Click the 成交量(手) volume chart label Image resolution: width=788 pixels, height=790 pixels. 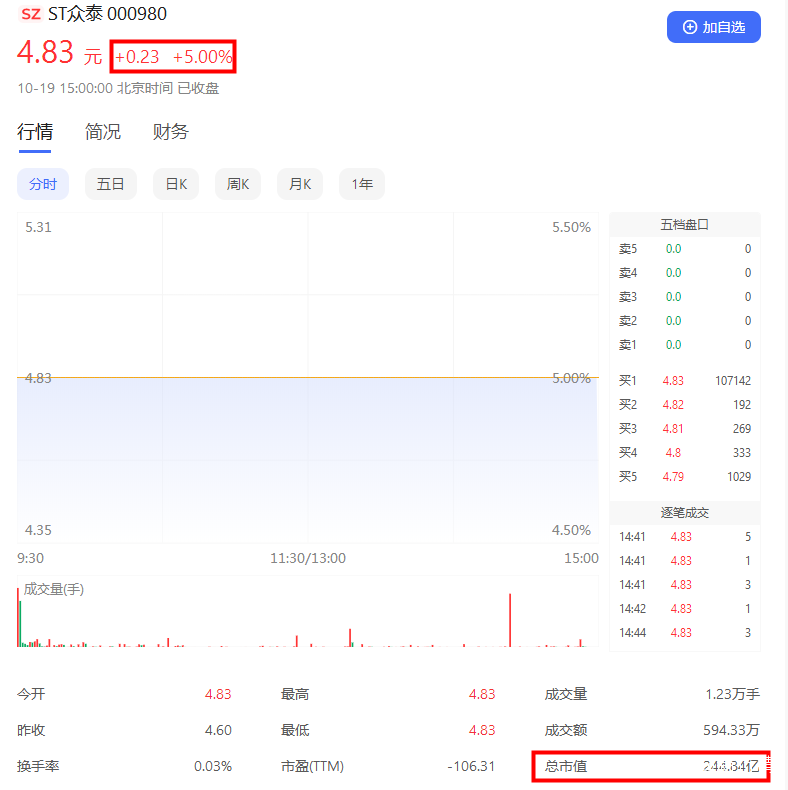[54, 589]
